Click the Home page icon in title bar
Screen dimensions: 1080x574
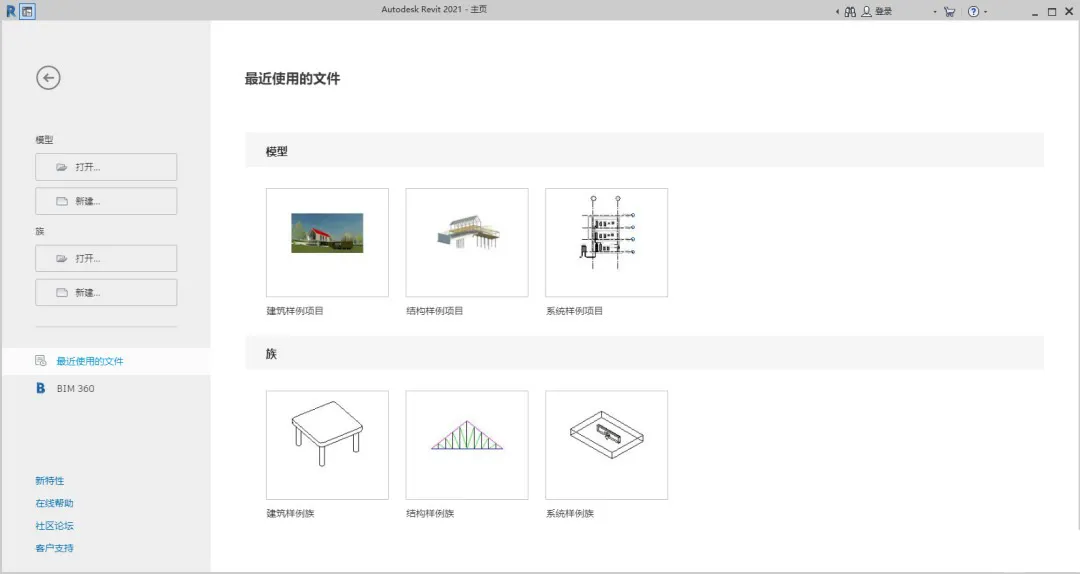[28, 11]
